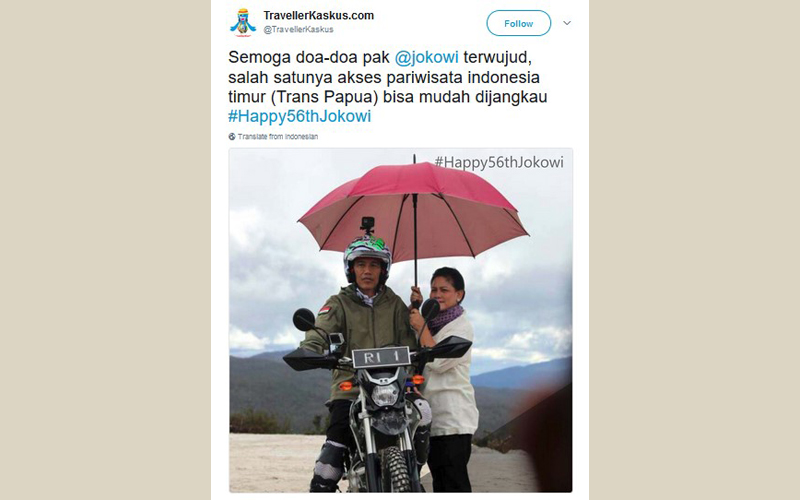
Task: Click the Indonesian flag patch on the jacket
Action: [x=325, y=310]
